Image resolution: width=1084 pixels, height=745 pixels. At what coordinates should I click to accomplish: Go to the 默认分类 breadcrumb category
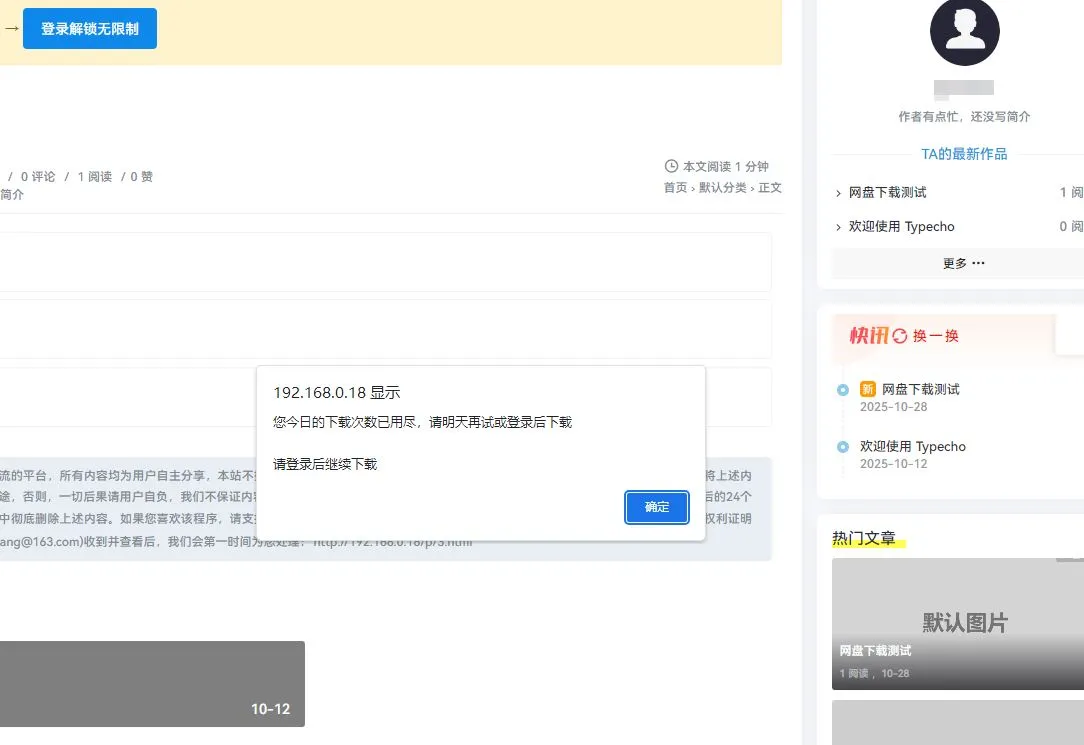click(x=722, y=188)
